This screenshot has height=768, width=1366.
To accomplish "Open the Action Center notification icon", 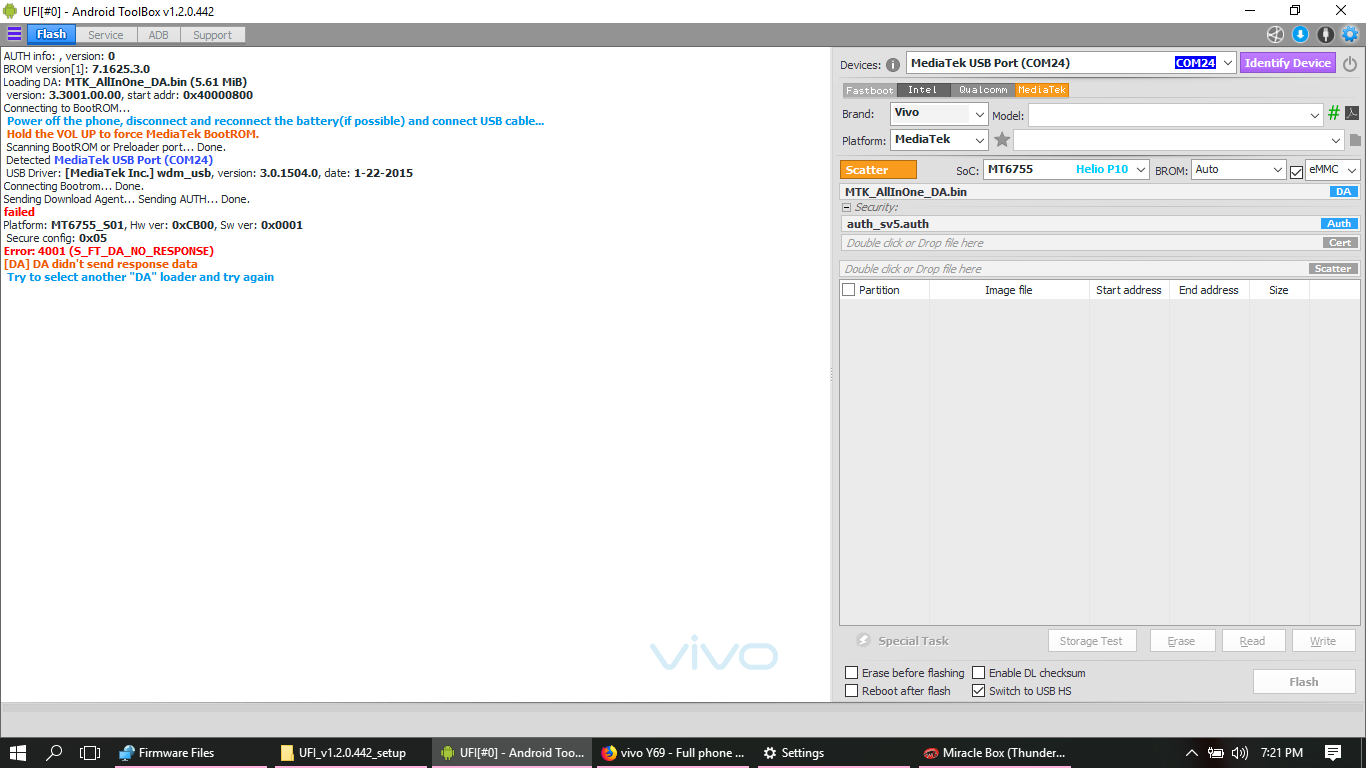I will [x=1333, y=753].
